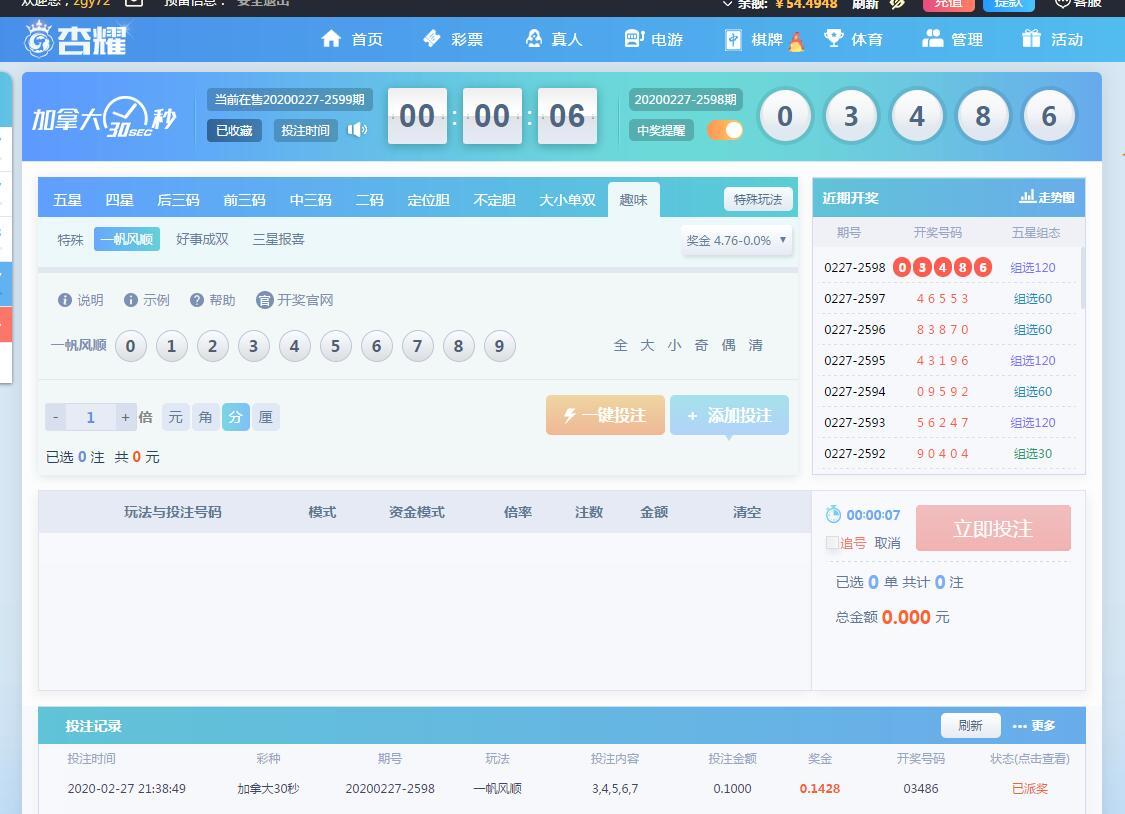This screenshot has width=1125, height=814.
Task: Toggle number ball 9 in 一帆风顺
Action: click(499, 346)
